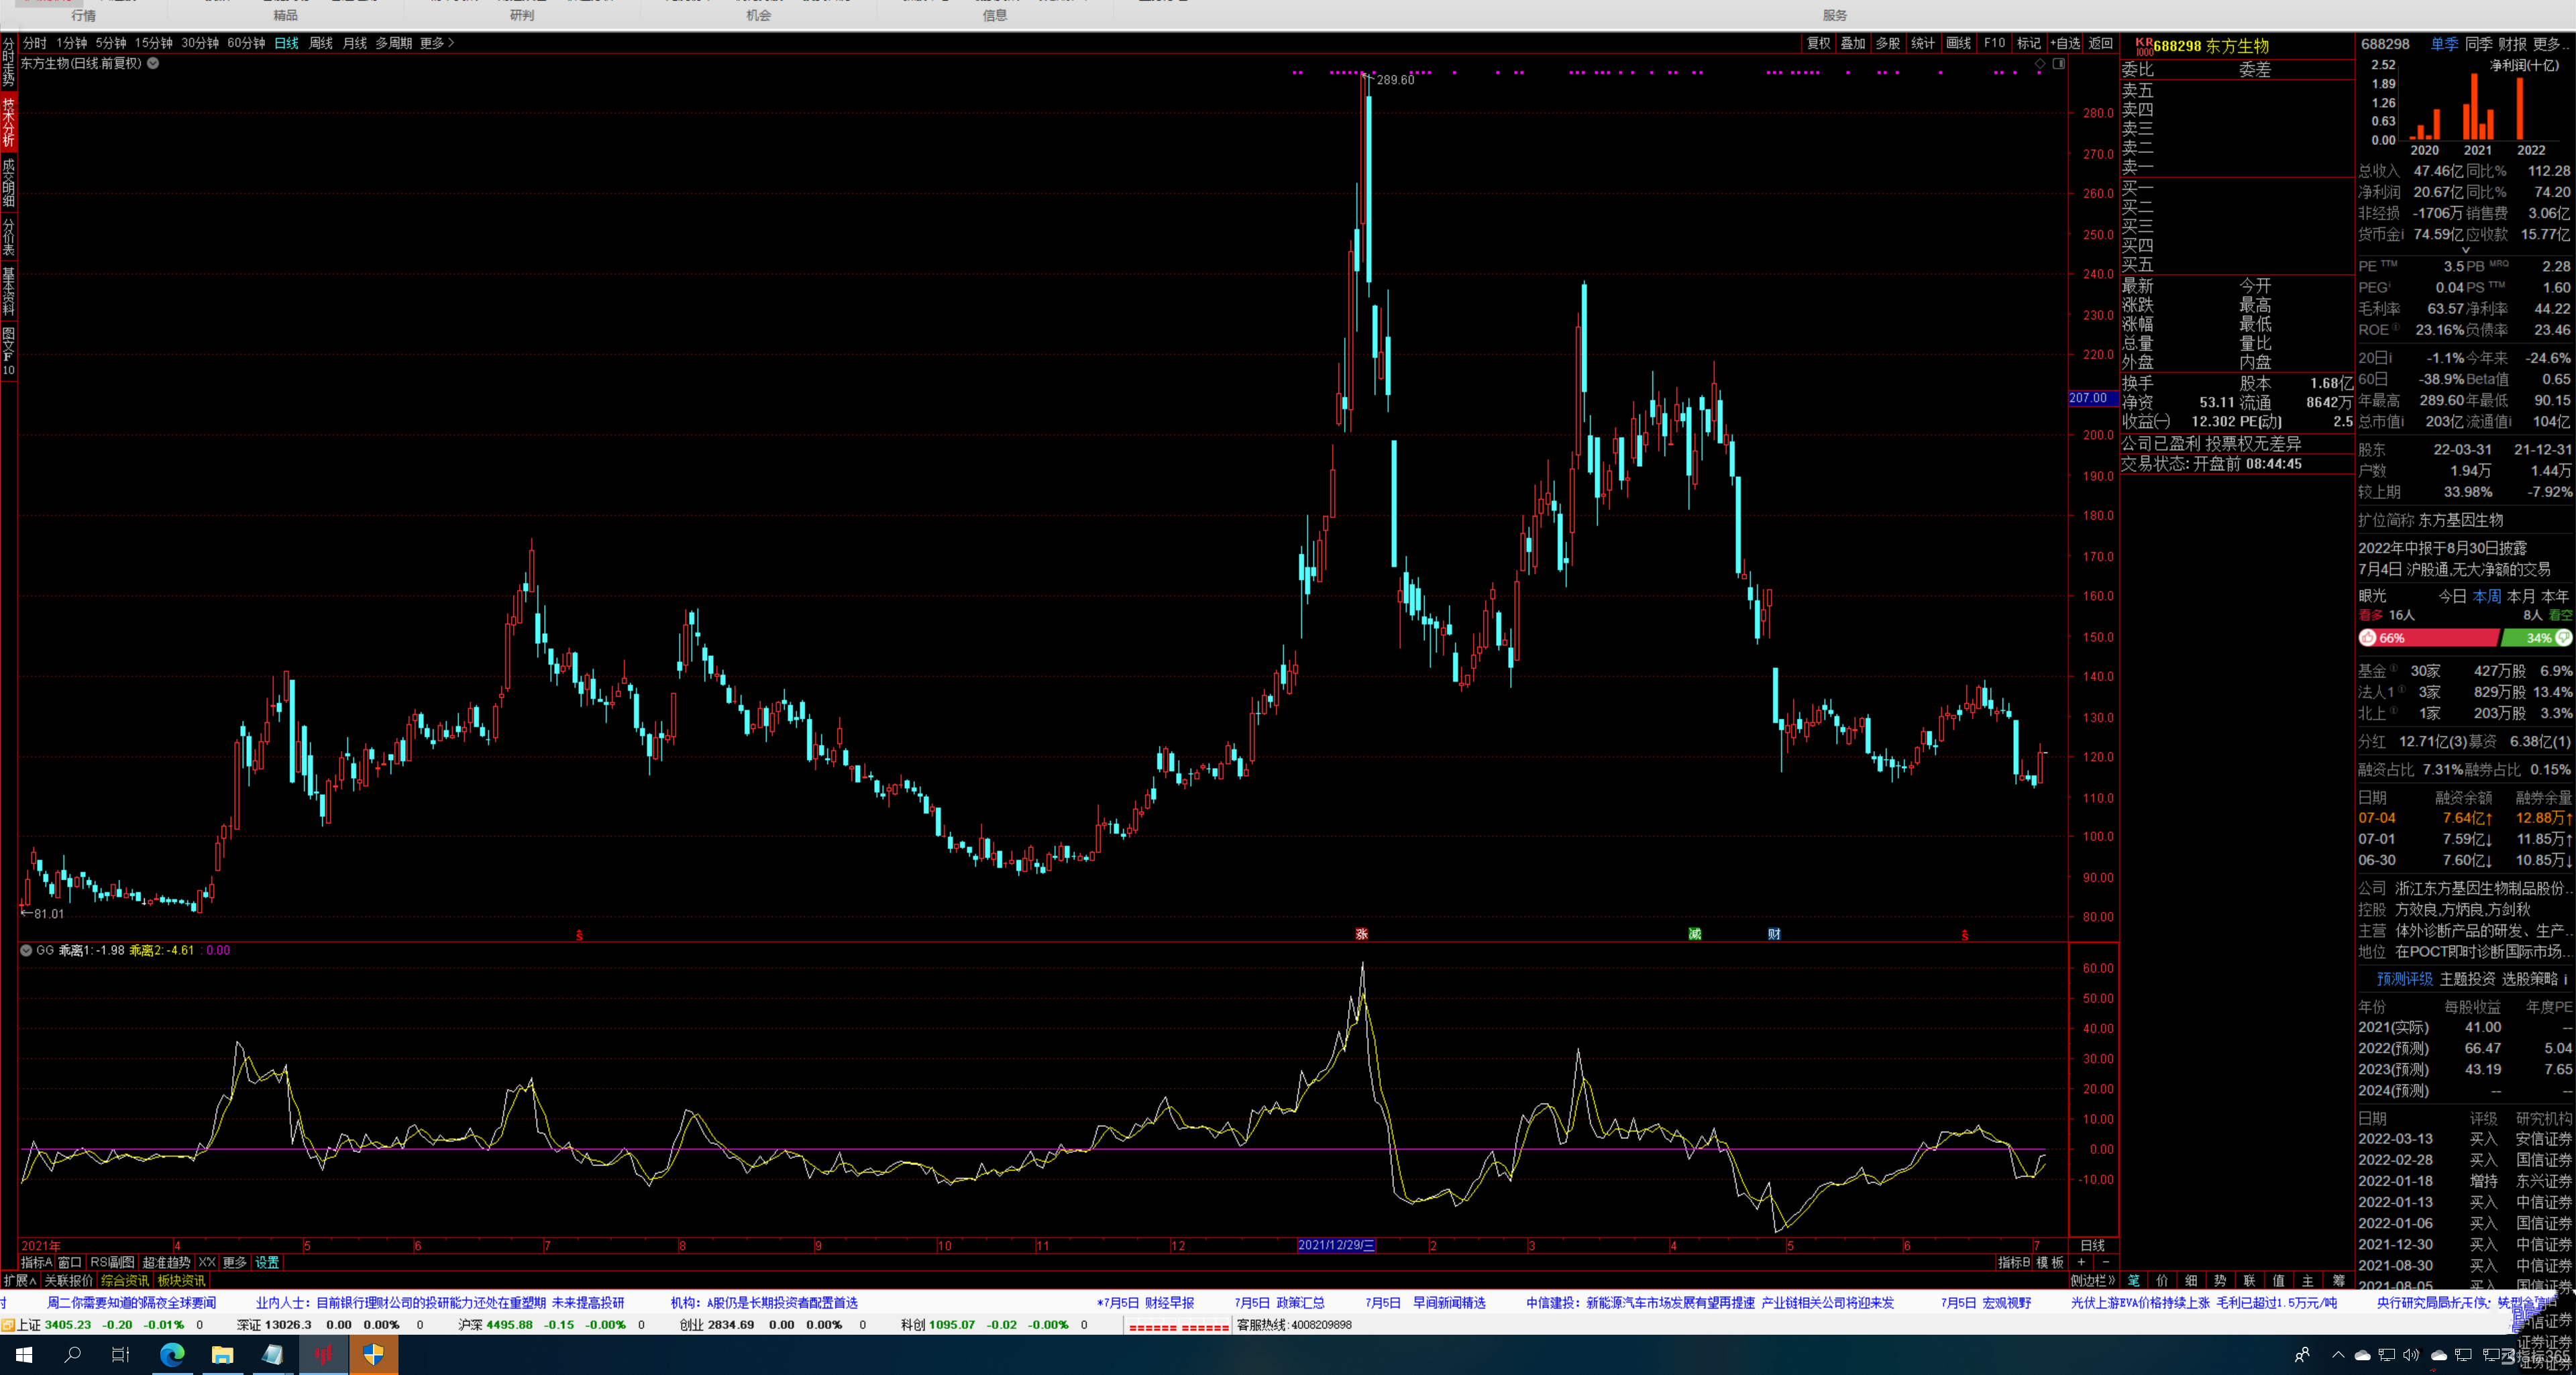Screen dimensions: 2576x1375
Task: Switch to the stock trading app taskbar icon
Action: click(x=323, y=1355)
